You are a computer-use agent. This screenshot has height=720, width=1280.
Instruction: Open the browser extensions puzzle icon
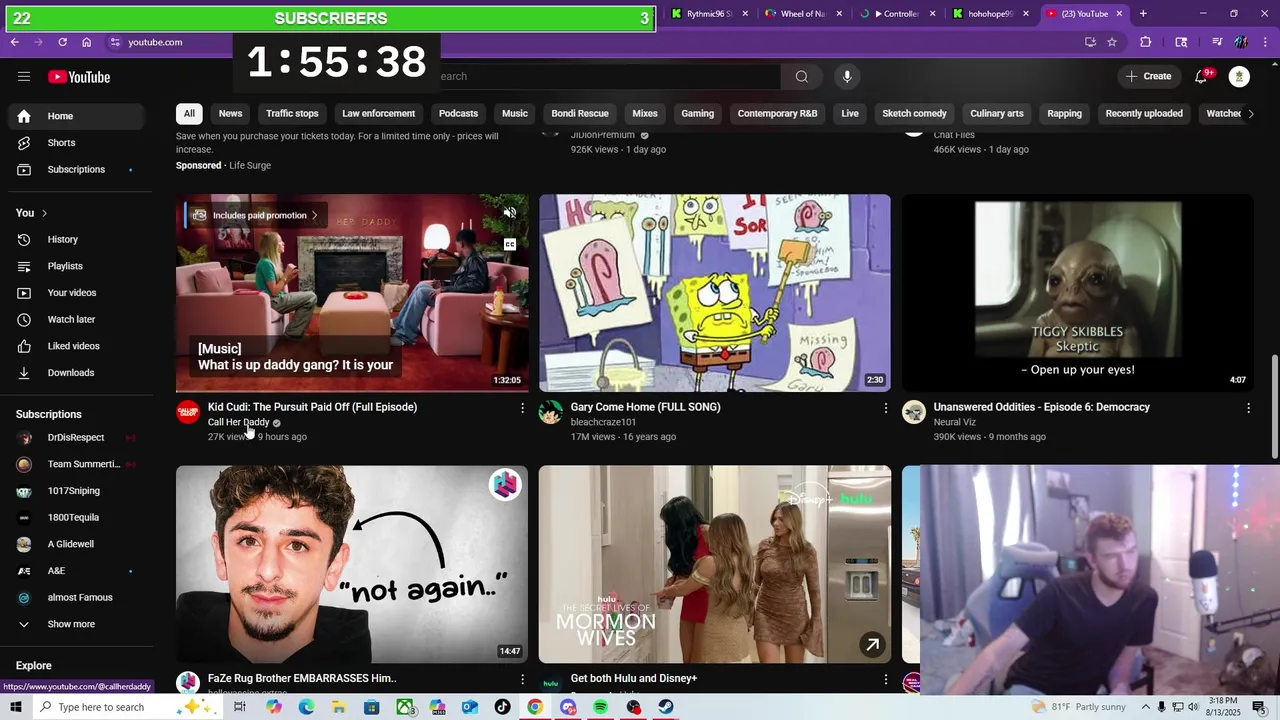[1146, 42]
